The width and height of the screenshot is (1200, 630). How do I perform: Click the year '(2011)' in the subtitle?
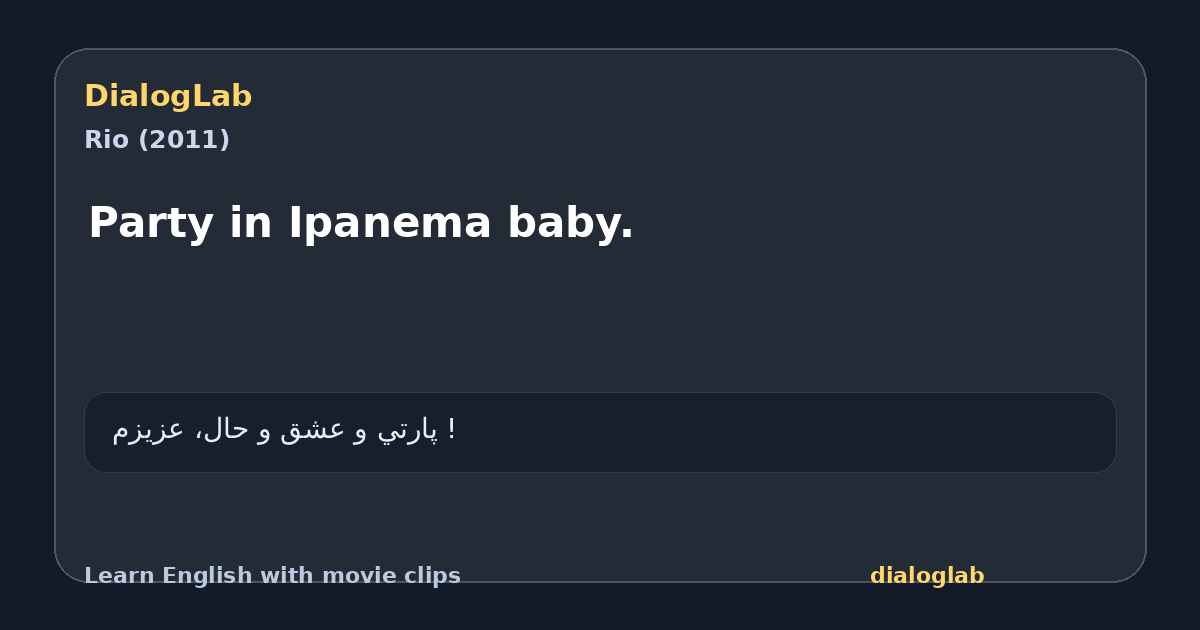(x=184, y=140)
